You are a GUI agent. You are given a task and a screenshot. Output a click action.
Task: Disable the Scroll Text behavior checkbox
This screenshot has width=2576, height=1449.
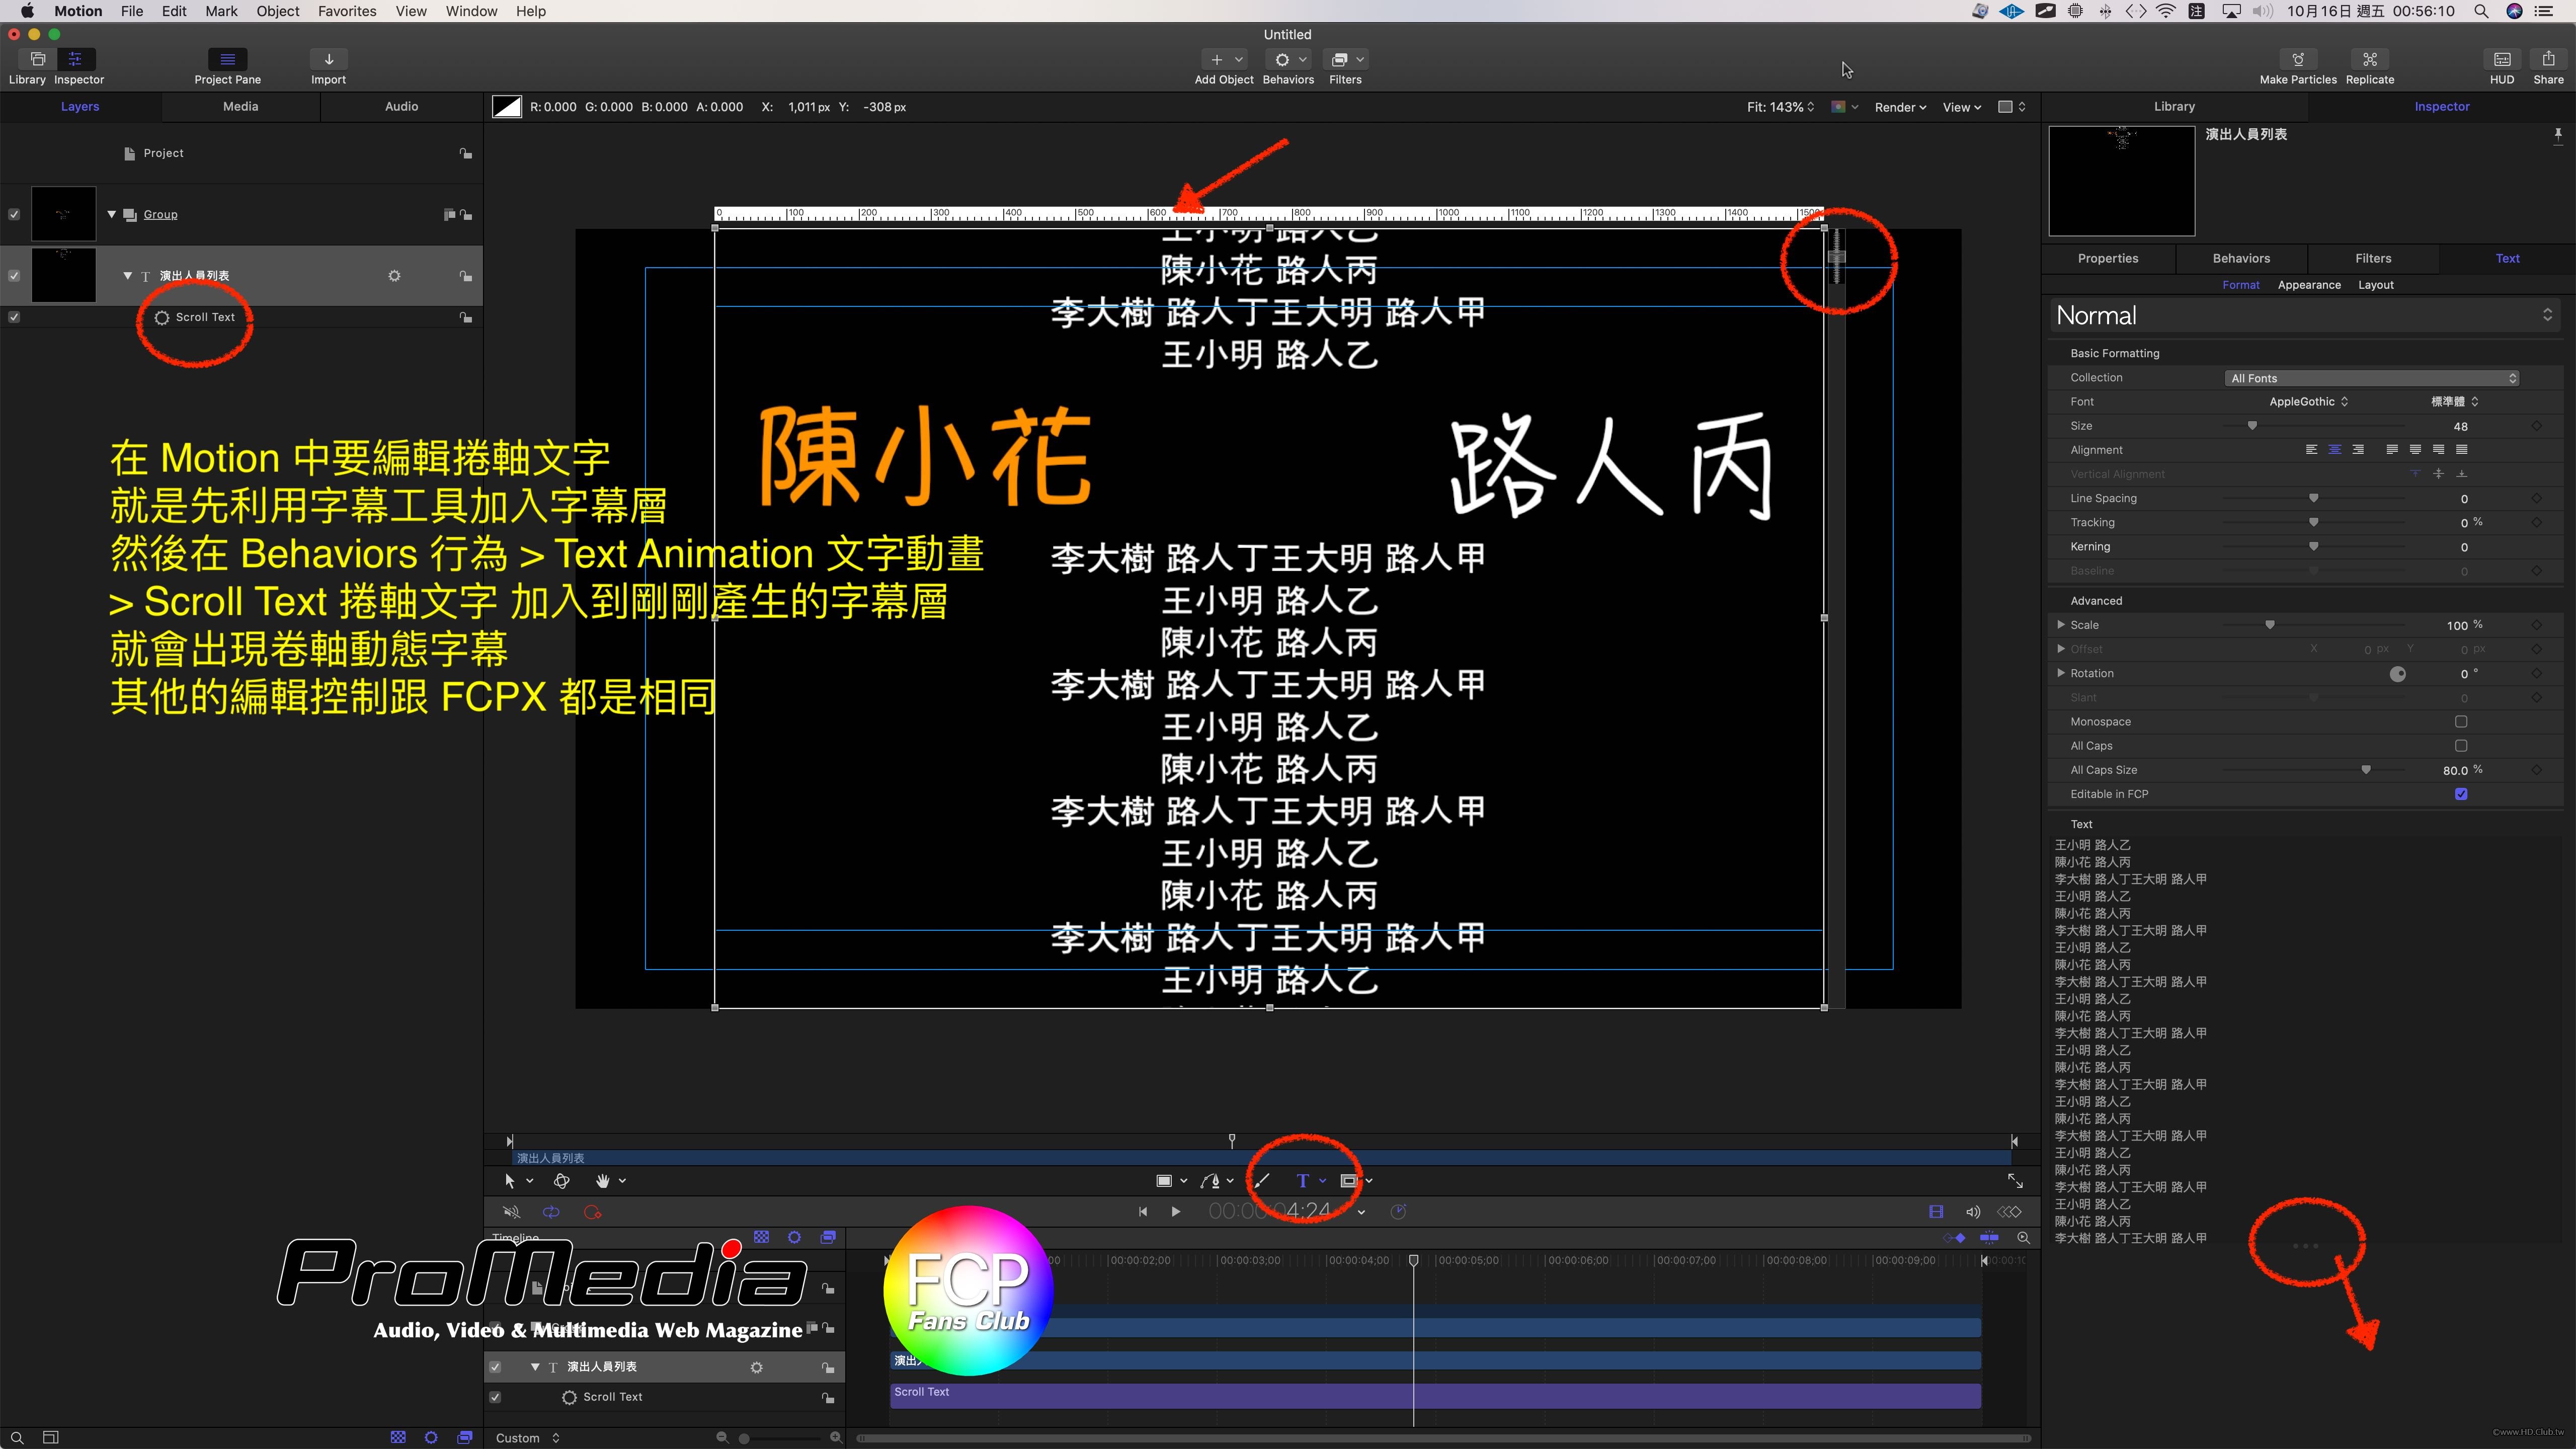[14, 317]
